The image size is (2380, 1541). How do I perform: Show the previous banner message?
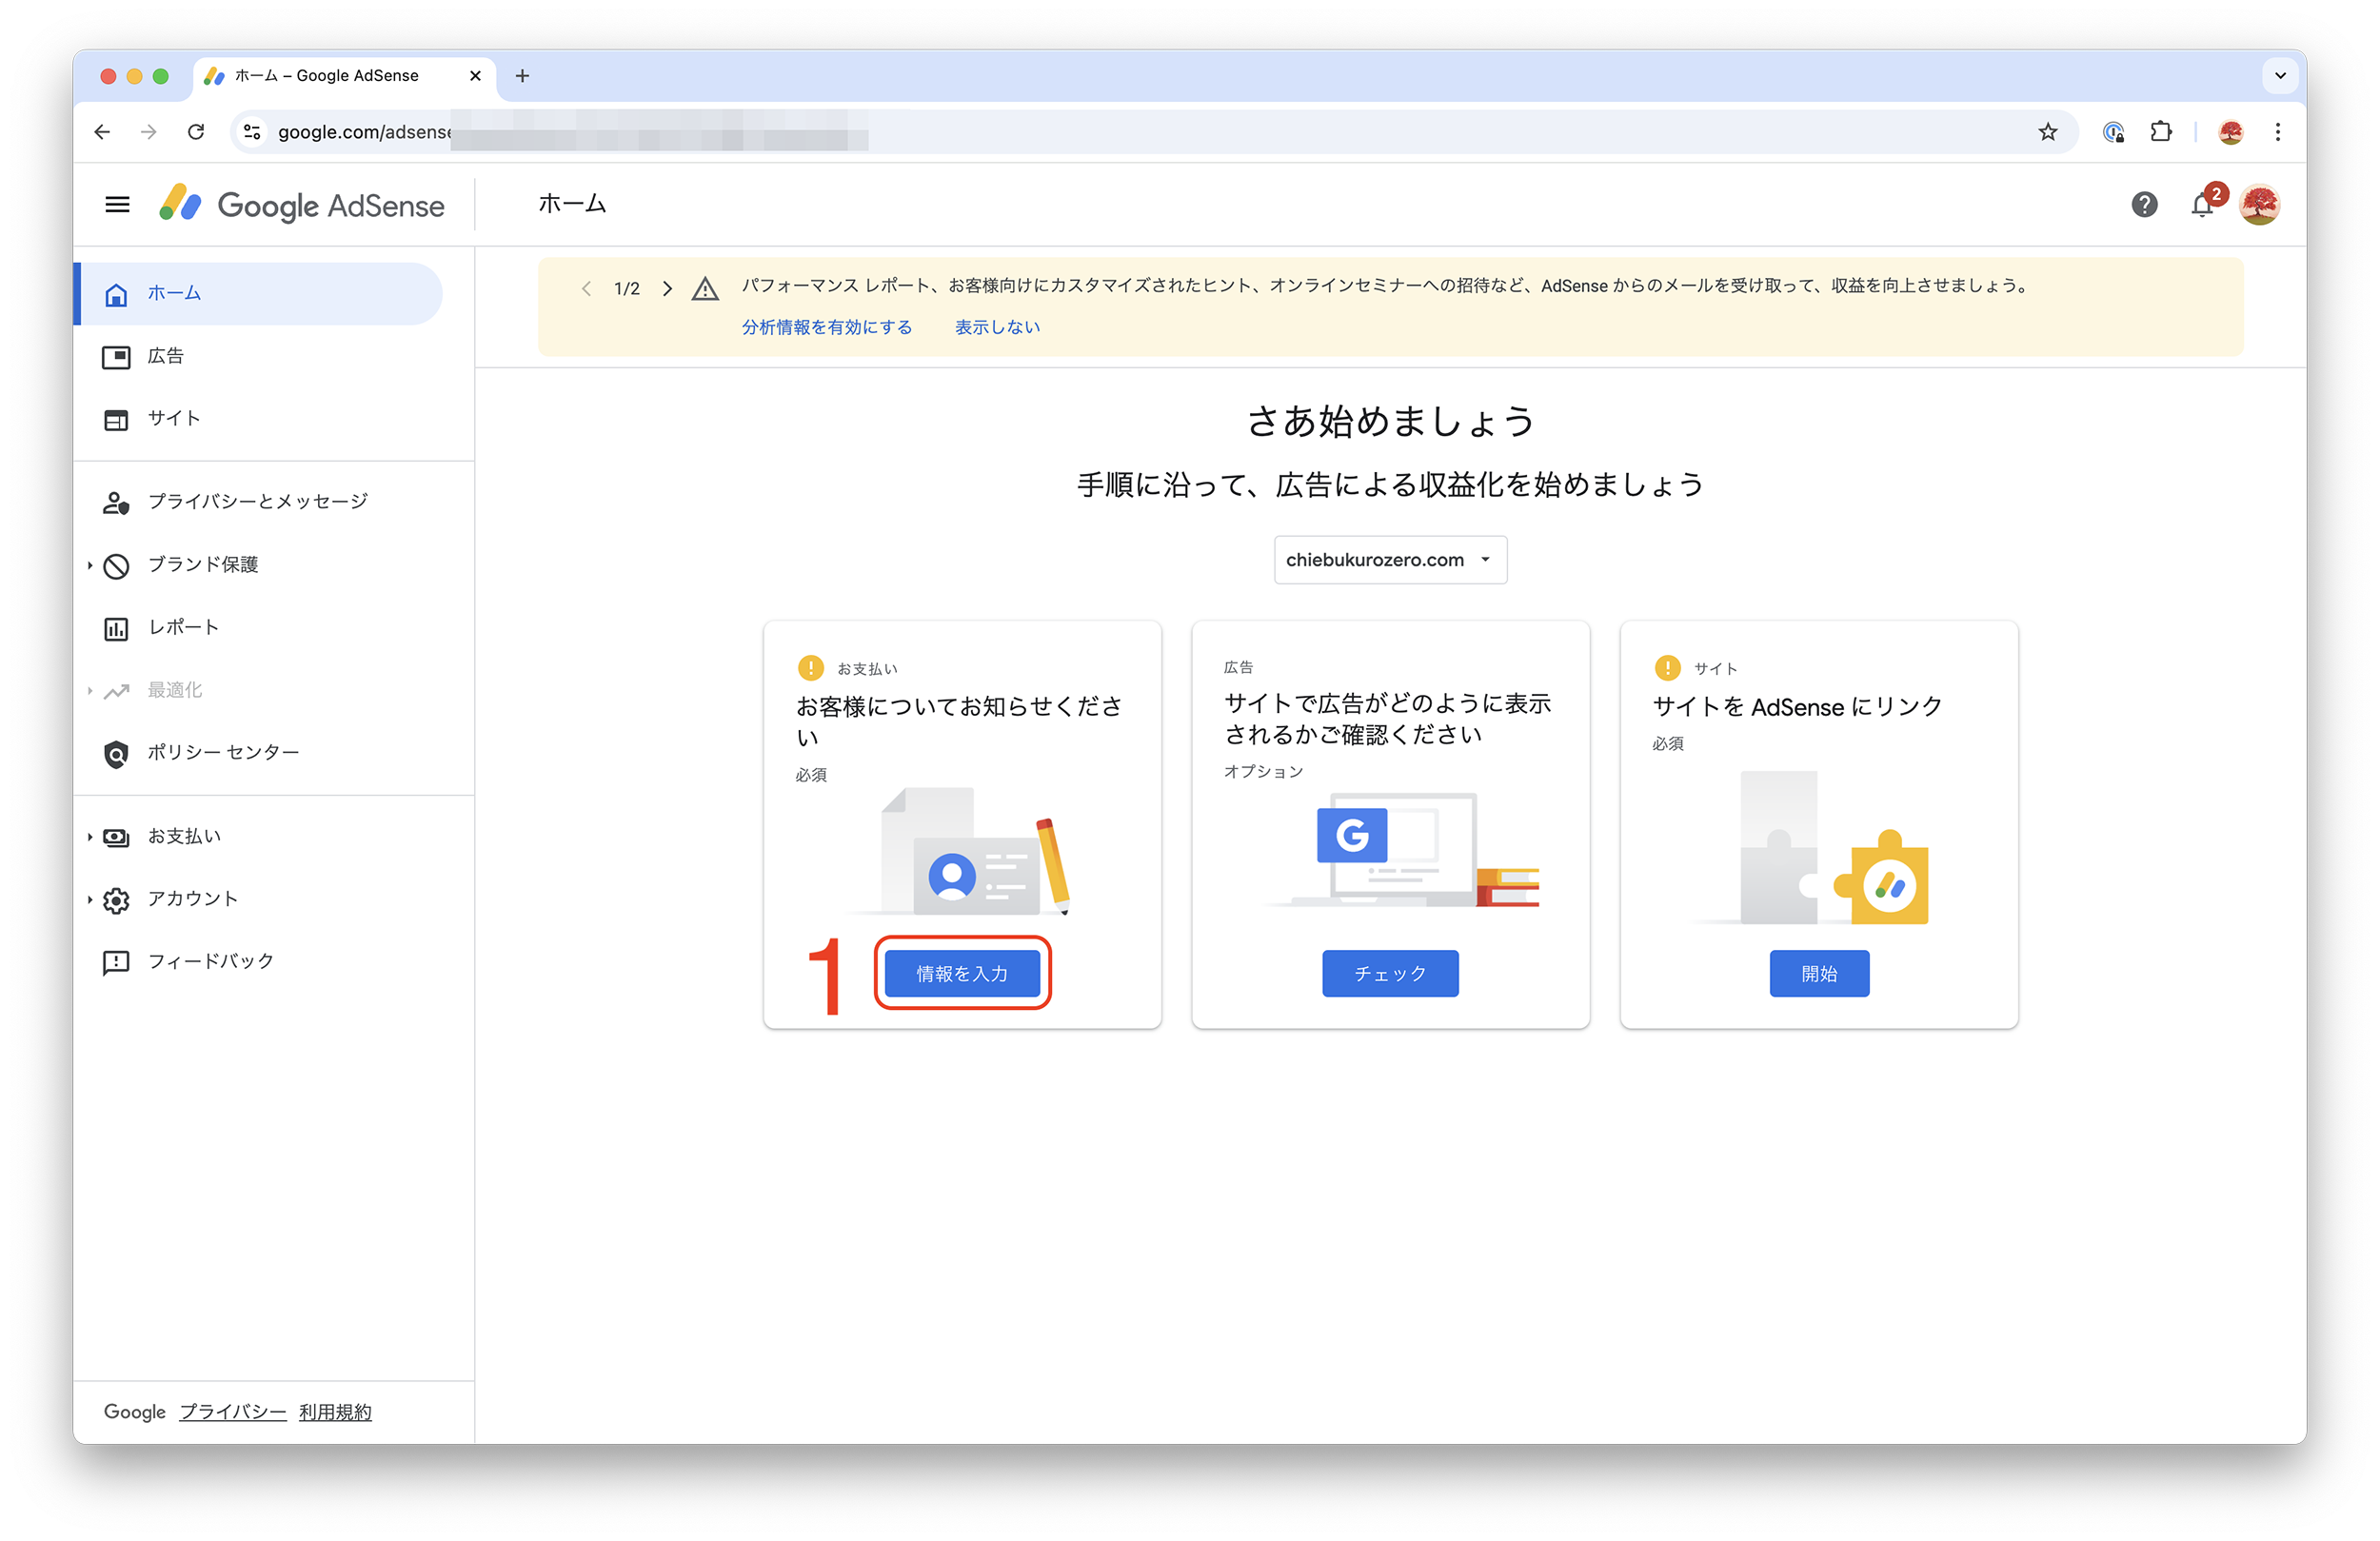586,289
